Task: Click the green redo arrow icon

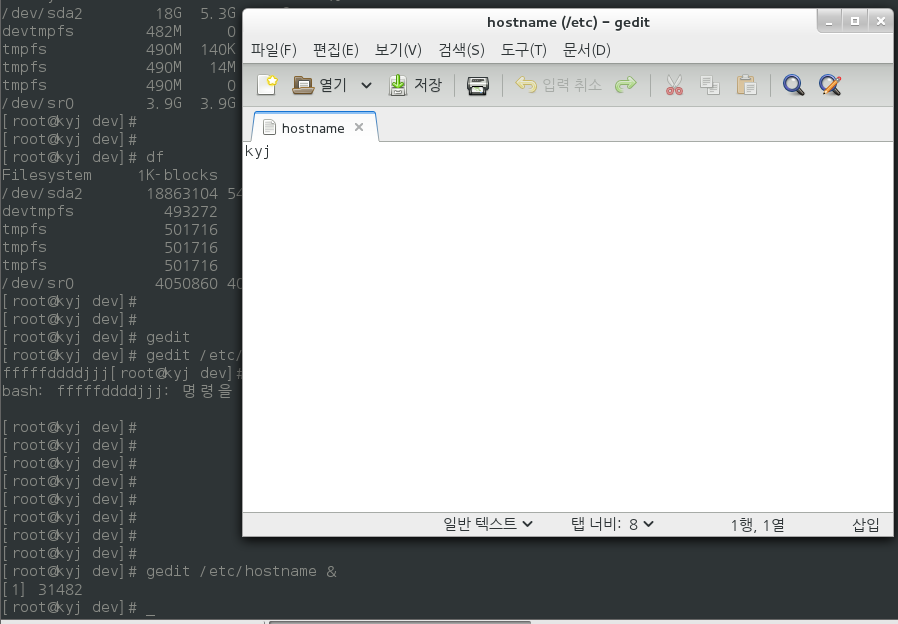Action: [625, 85]
